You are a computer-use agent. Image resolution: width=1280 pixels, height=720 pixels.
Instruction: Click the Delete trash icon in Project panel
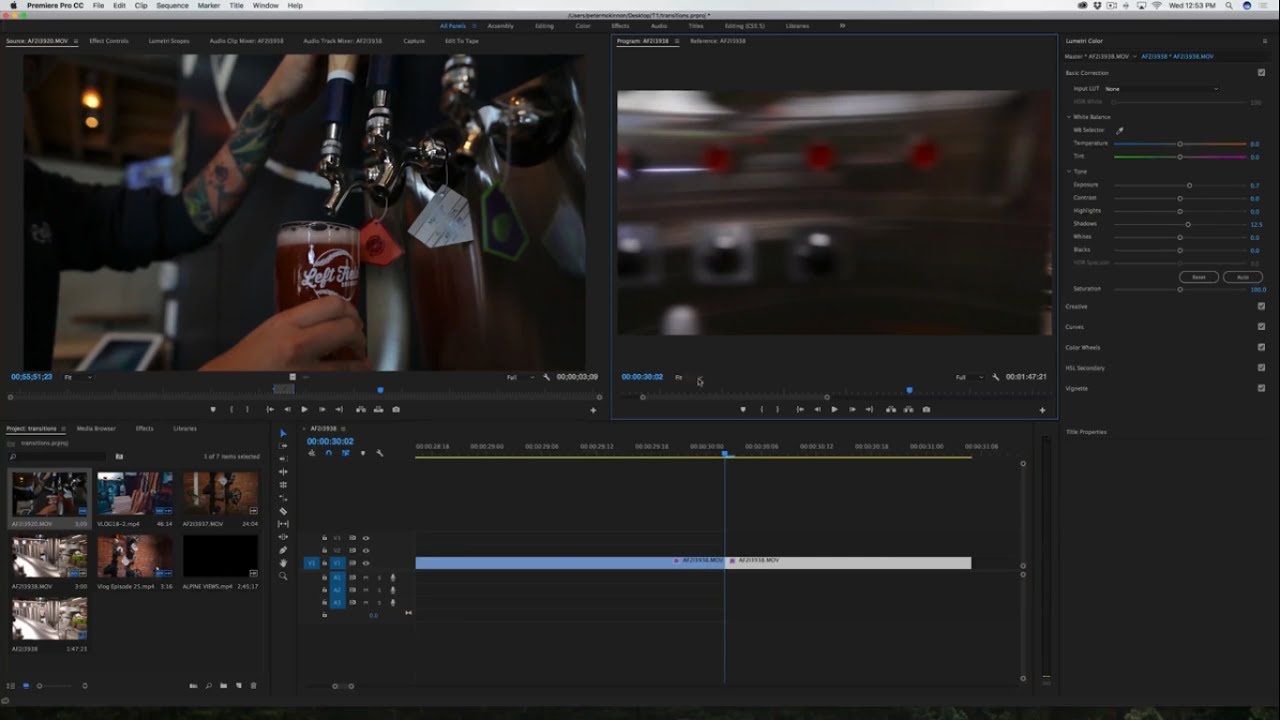coord(253,686)
